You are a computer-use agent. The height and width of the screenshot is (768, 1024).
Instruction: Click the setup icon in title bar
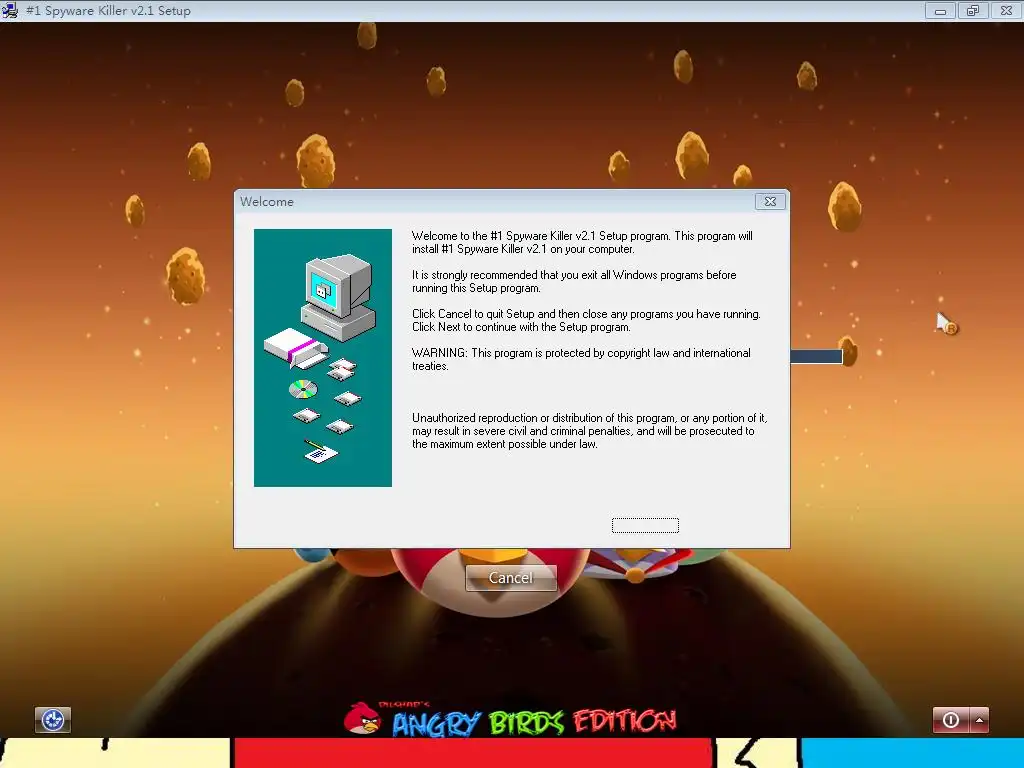(10, 10)
